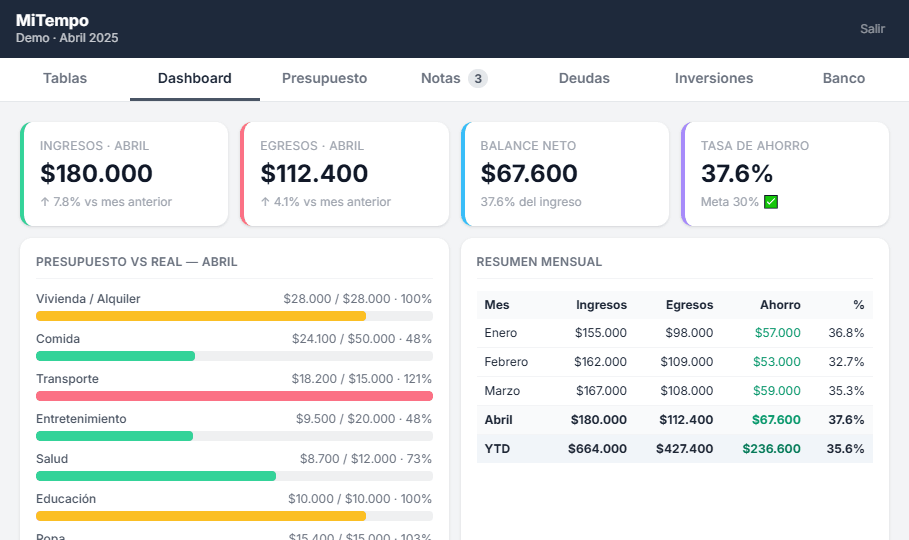The width and height of the screenshot is (909, 540).
Task: Click the Mes column header
Action: pyautogui.click(x=497, y=305)
